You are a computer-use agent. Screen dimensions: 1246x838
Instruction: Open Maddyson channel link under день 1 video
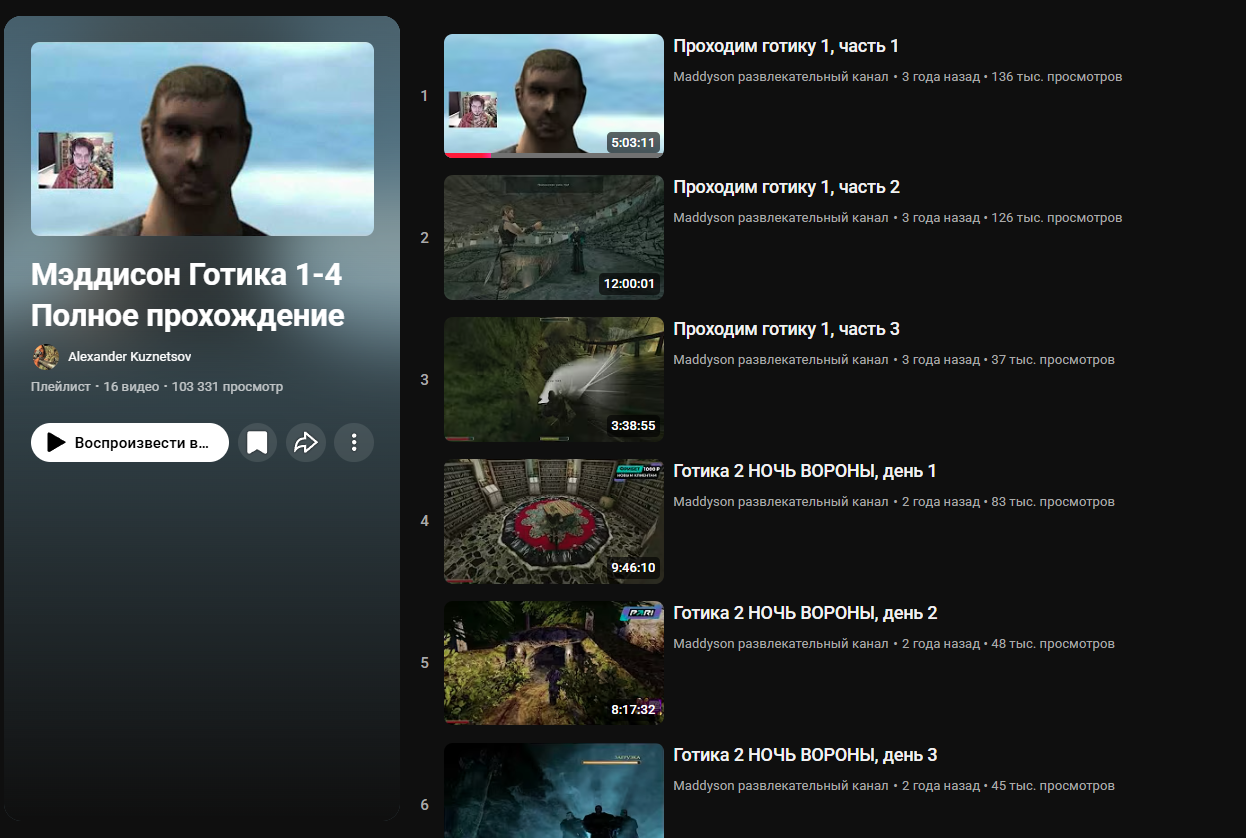click(x=780, y=502)
